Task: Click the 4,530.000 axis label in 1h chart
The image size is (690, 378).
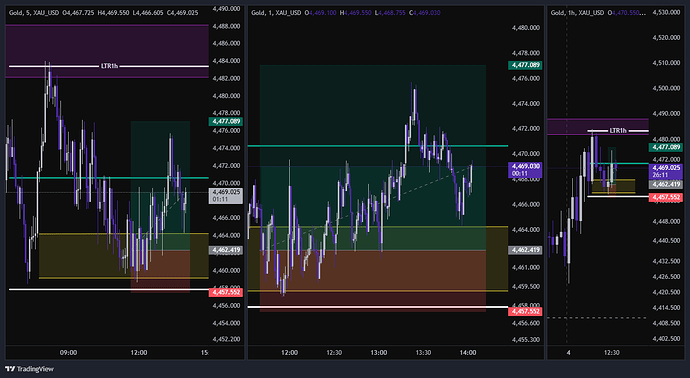Action: click(x=667, y=12)
